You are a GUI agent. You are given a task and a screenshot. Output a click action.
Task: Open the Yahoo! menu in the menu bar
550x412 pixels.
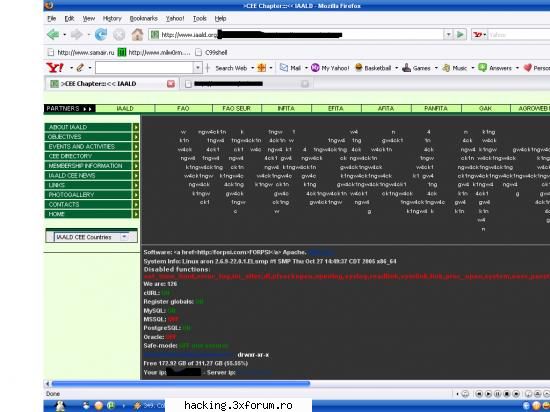[175, 19]
